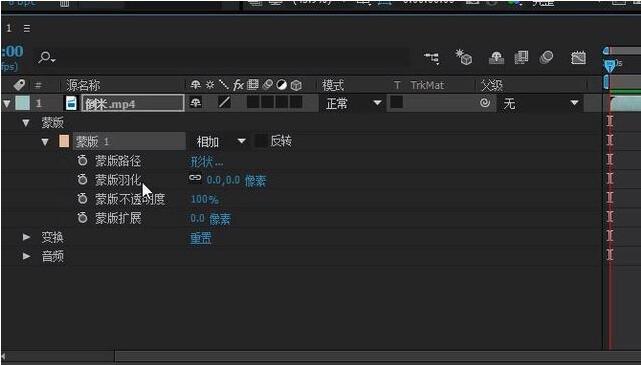Screen dimensions: 641x365
Task: Select the 蒙版羽化 property row
Action: 118,179
